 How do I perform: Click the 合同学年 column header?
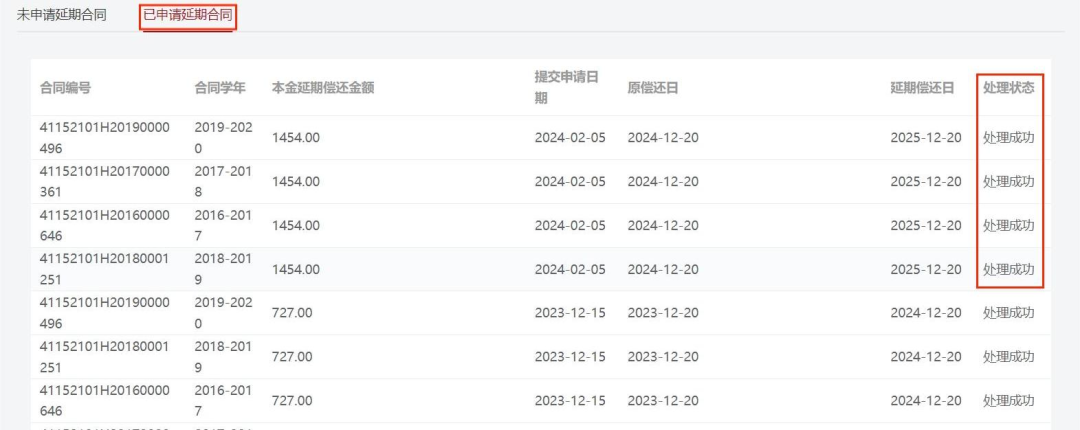[x=220, y=88]
